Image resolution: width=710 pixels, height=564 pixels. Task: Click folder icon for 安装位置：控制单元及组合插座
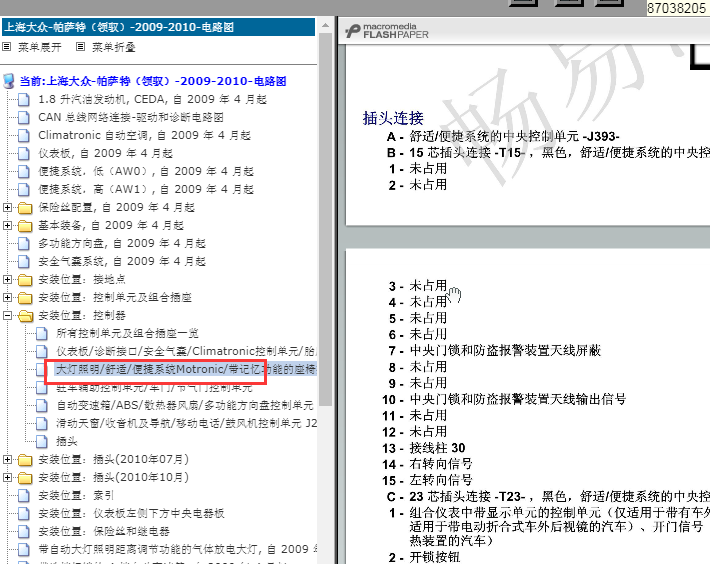tap(25, 298)
